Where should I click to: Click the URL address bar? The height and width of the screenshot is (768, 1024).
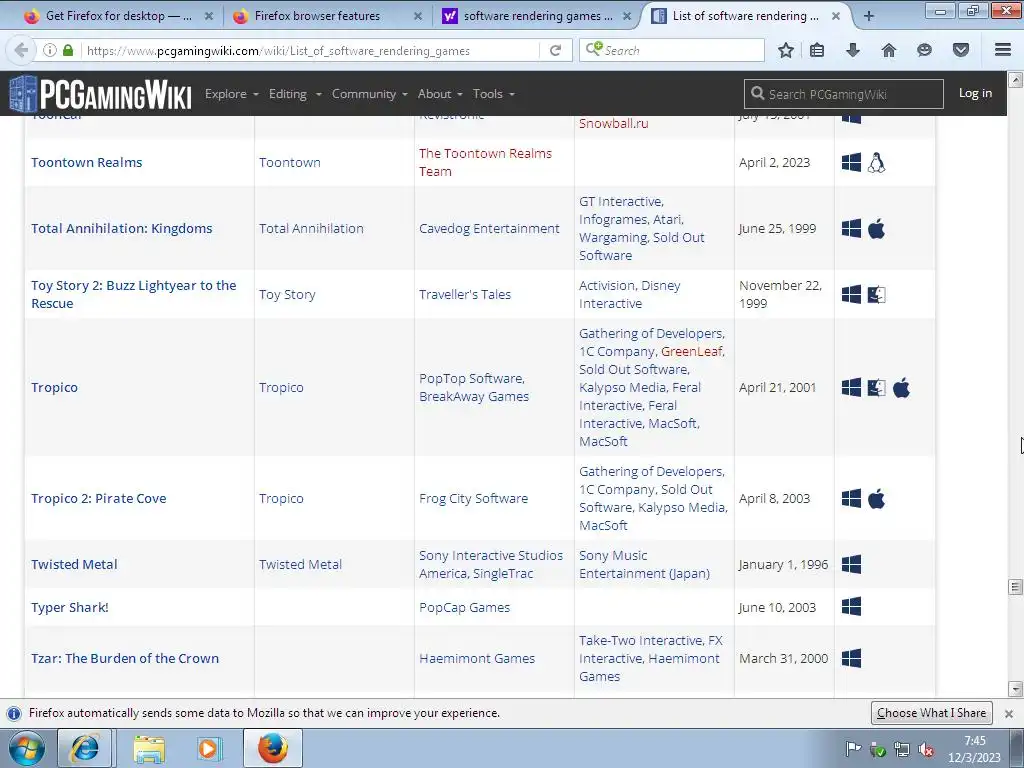coord(312,50)
